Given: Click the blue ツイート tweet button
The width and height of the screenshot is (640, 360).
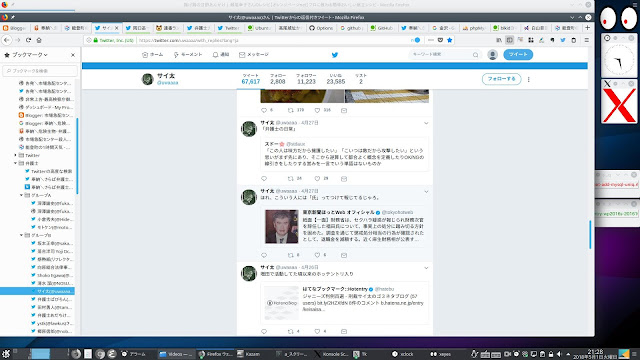Looking at the screenshot, I should click(x=518, y=55).
